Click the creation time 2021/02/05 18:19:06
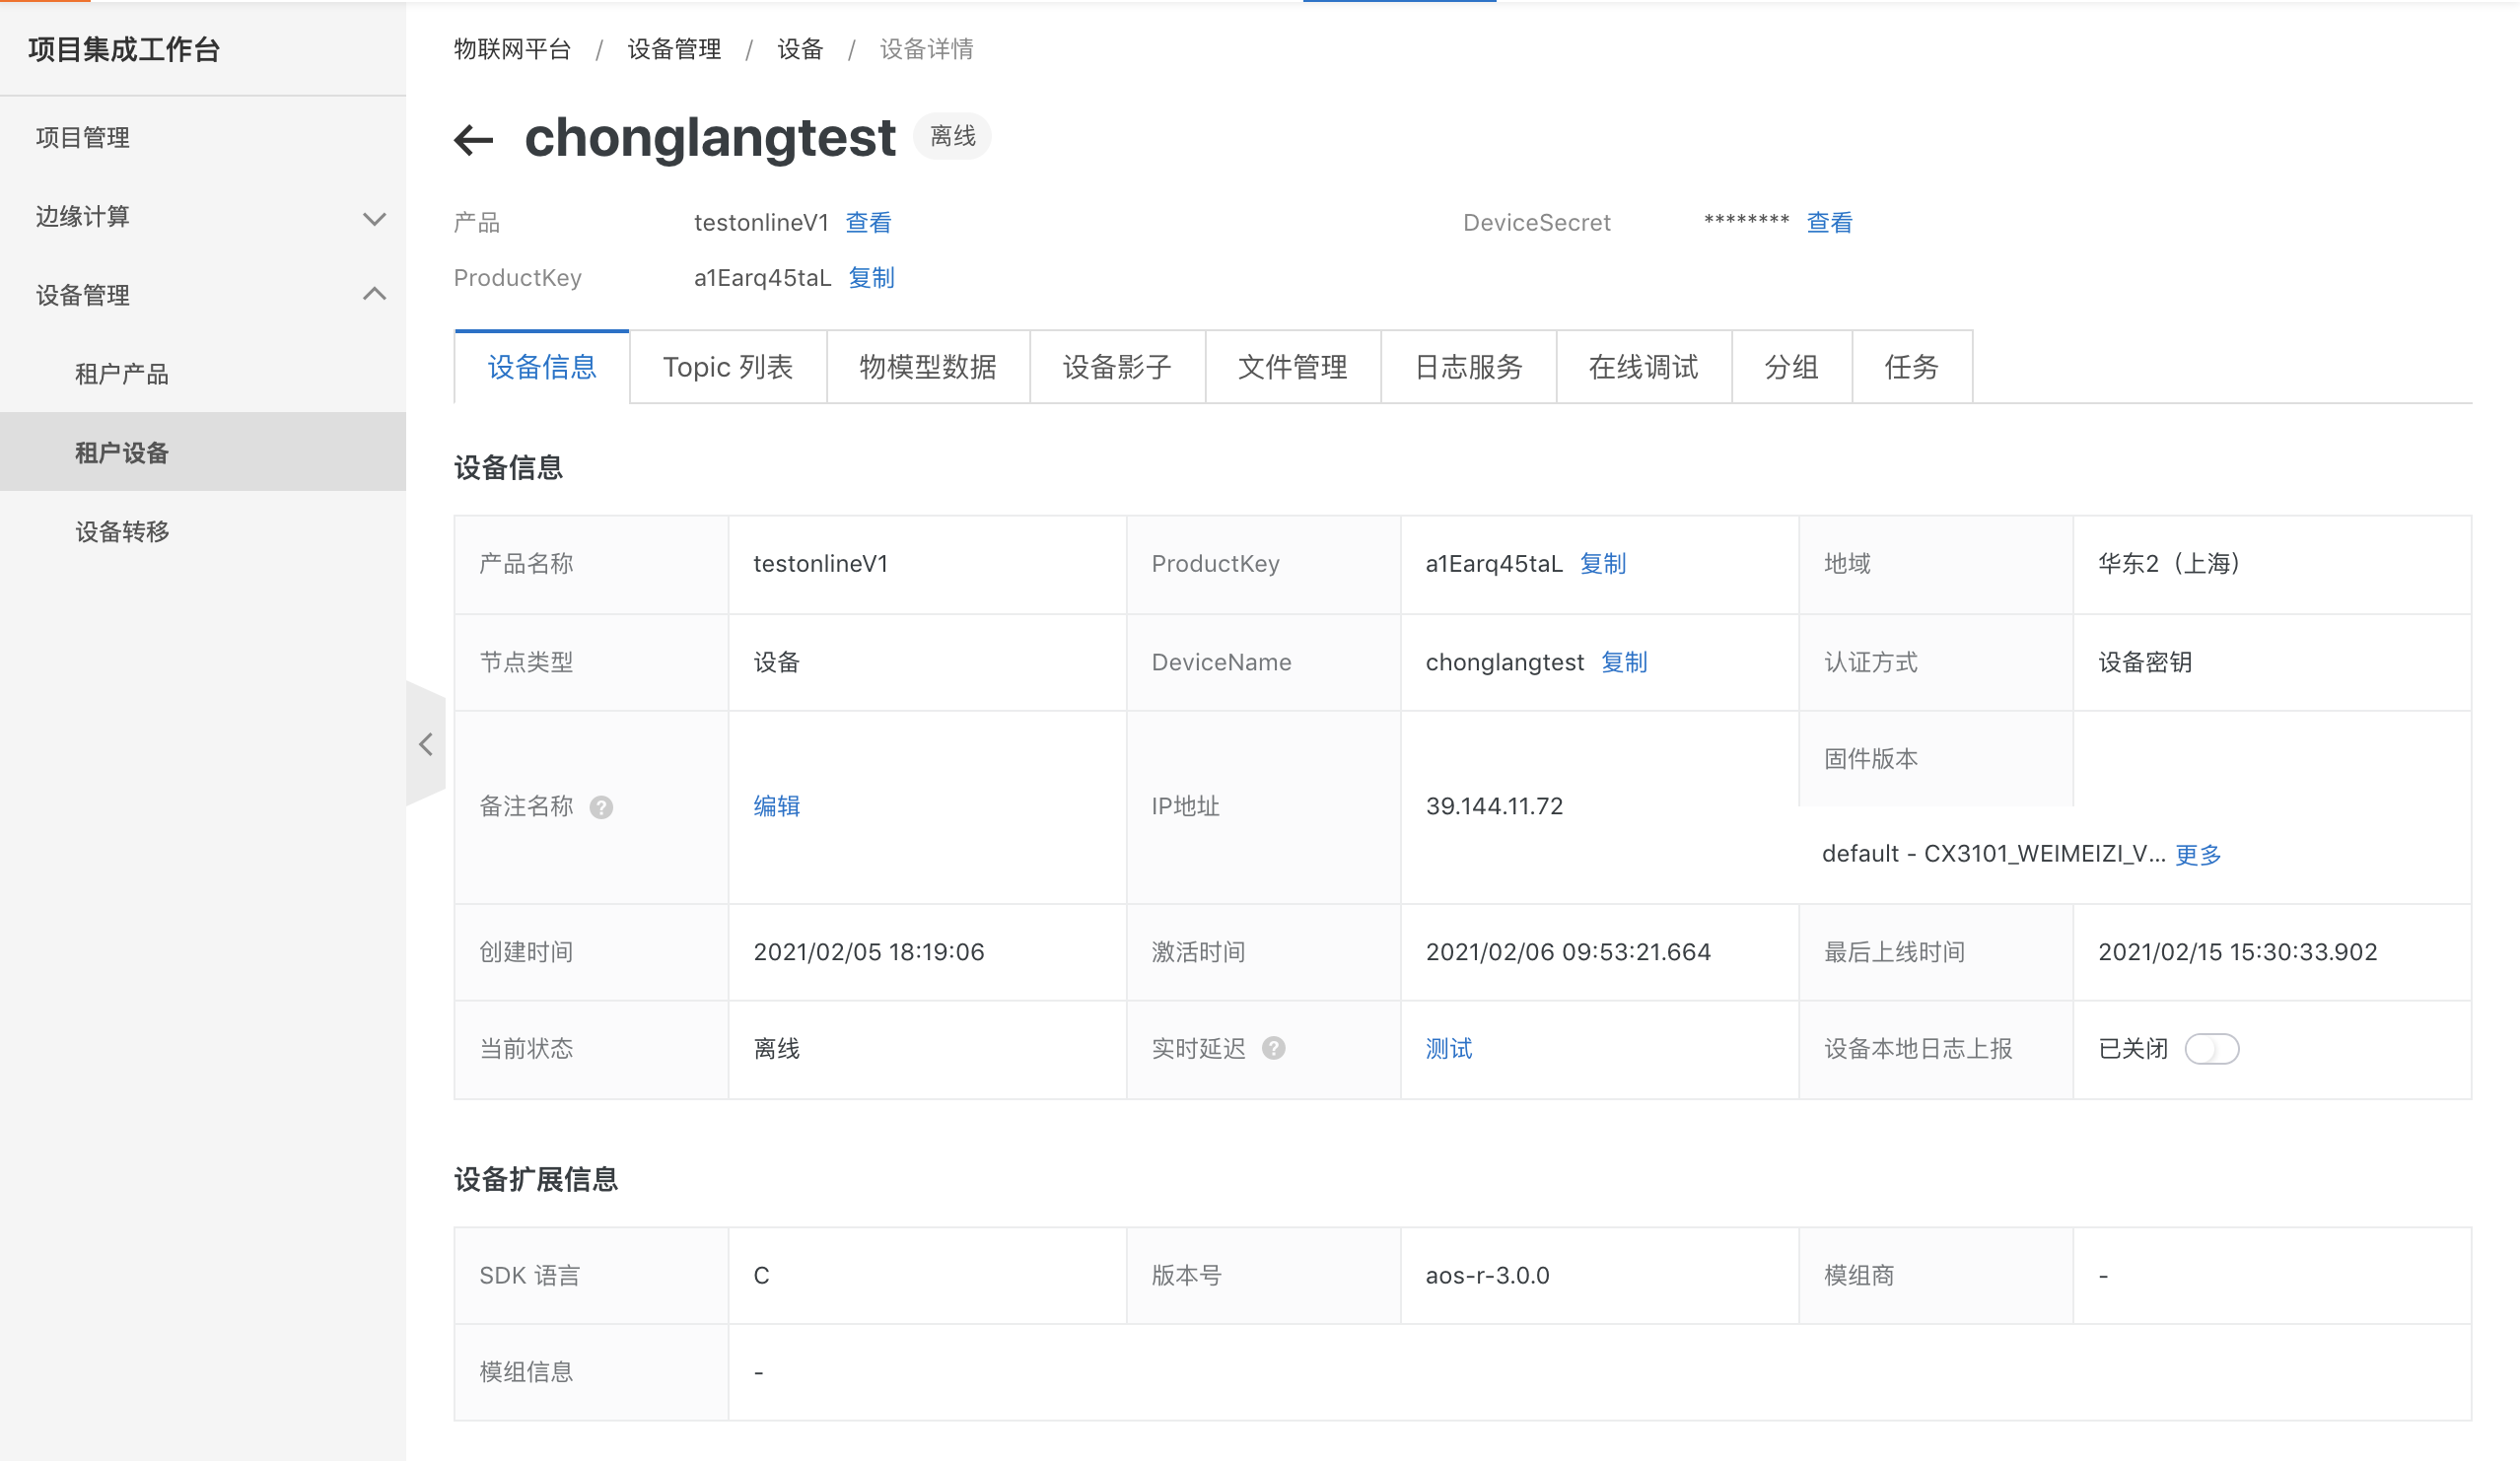 [869, 952]
